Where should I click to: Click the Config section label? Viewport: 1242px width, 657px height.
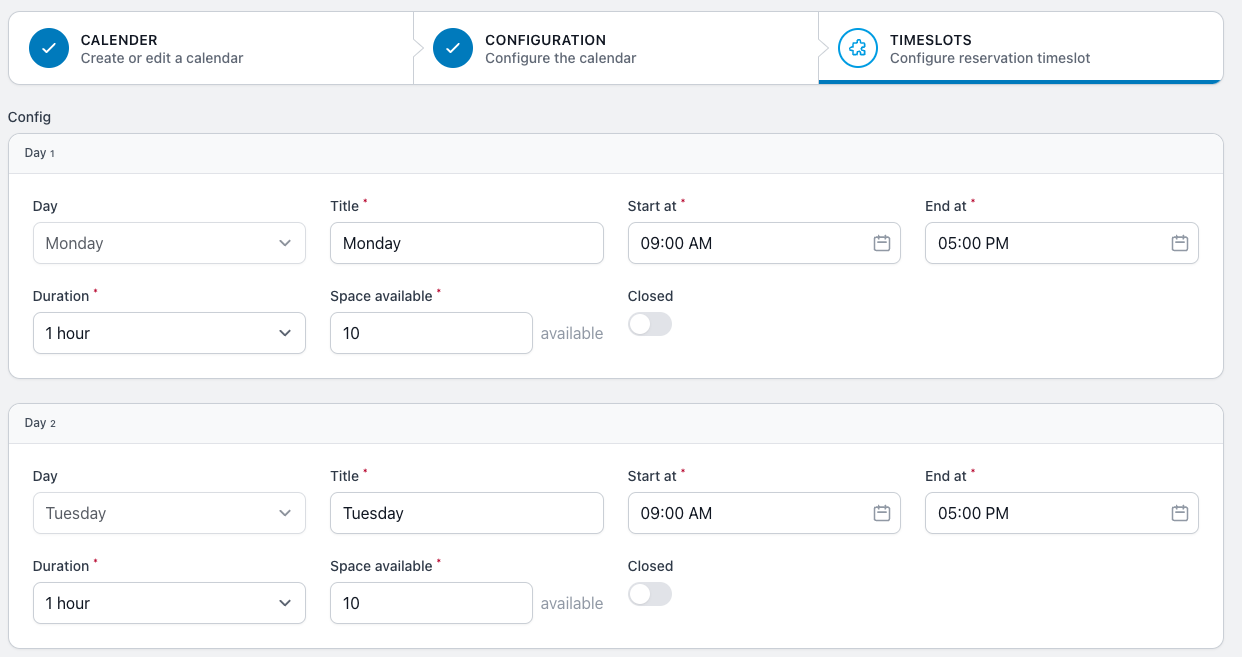point(29,117)
